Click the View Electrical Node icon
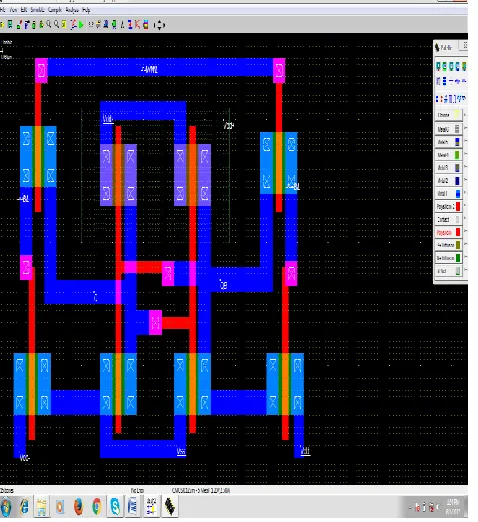Screen dimensions: 478x522 coord(73,25)
